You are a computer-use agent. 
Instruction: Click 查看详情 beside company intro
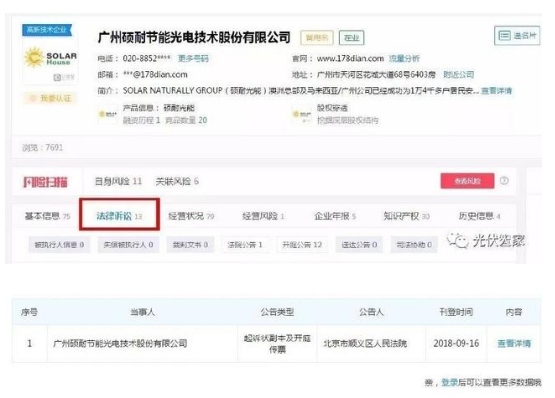[x=496, y=91]
